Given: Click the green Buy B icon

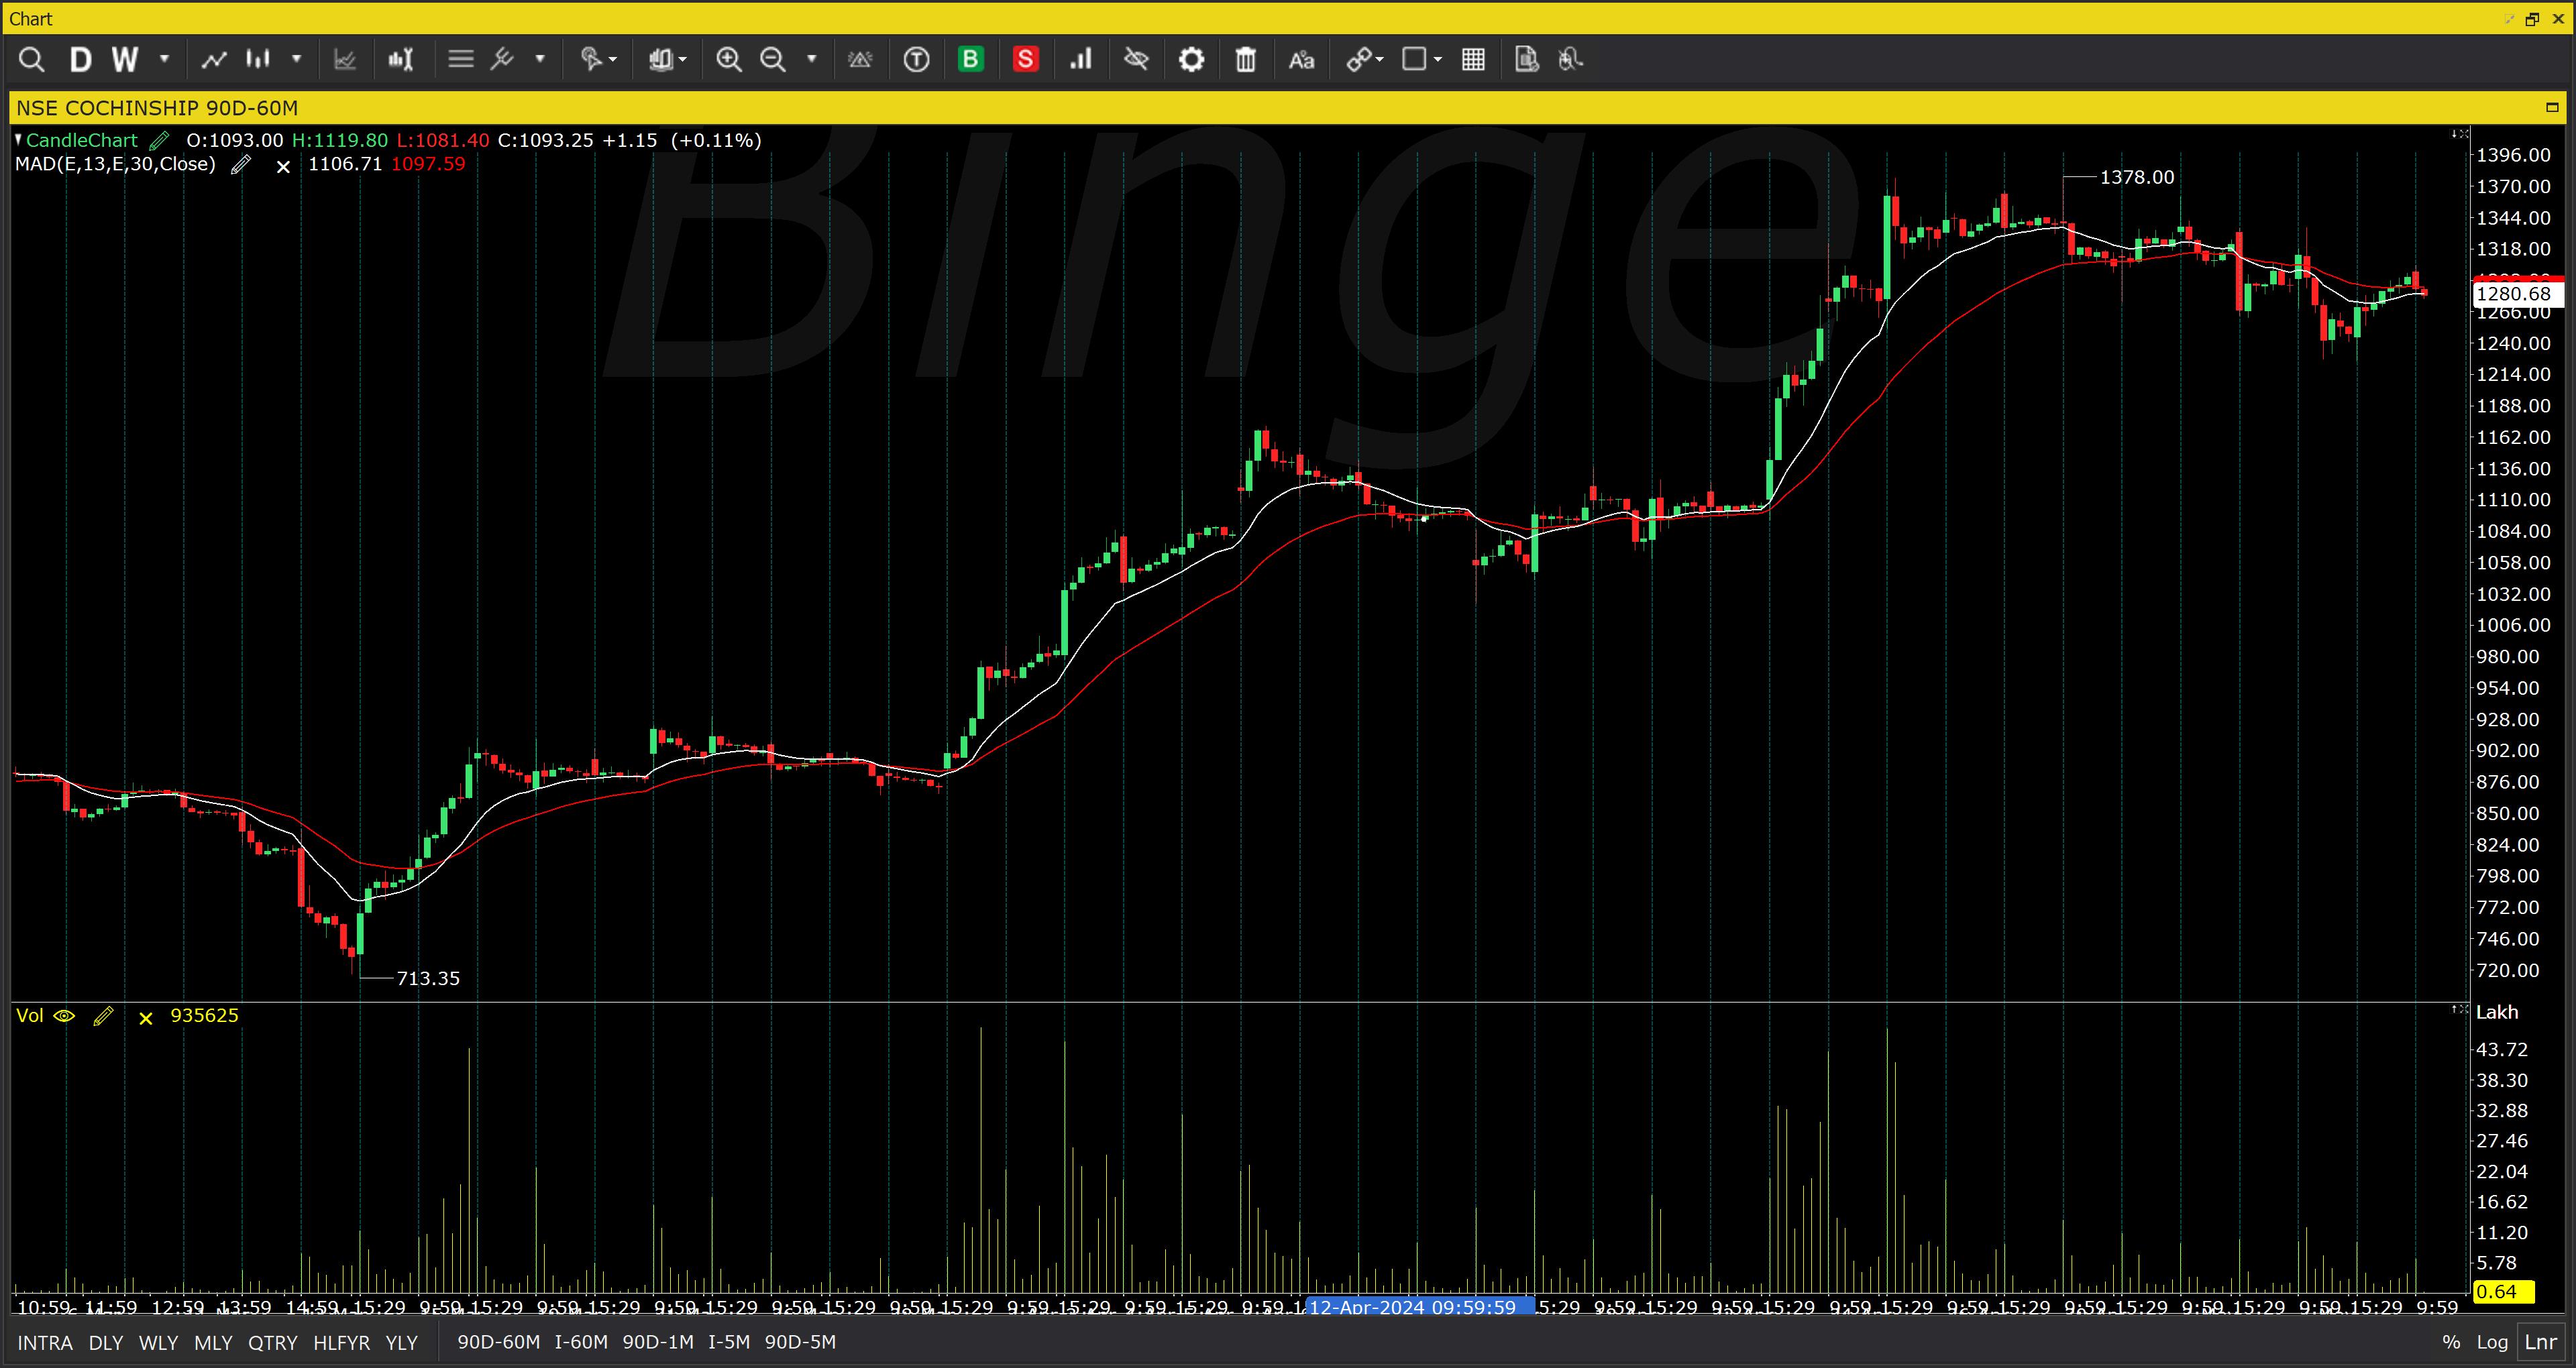Looking at the screenshot, I should pyautogui.click(x=970, y=60).
